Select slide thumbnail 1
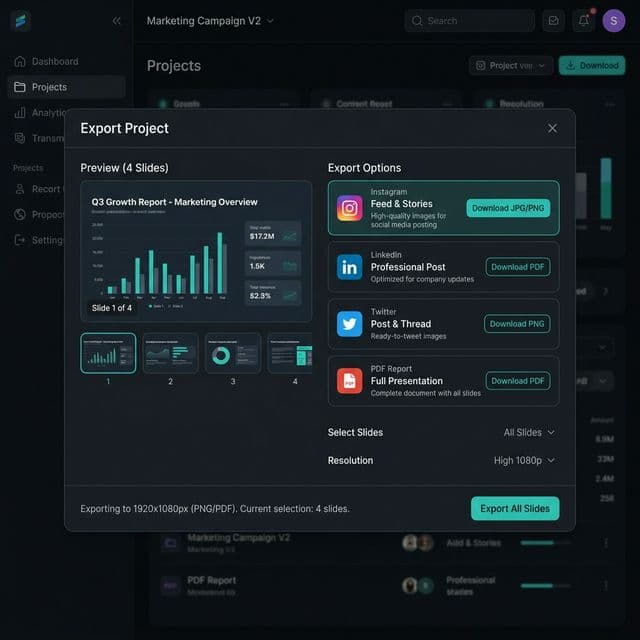Screen dimensions: 640x640 tap(108, 353)
